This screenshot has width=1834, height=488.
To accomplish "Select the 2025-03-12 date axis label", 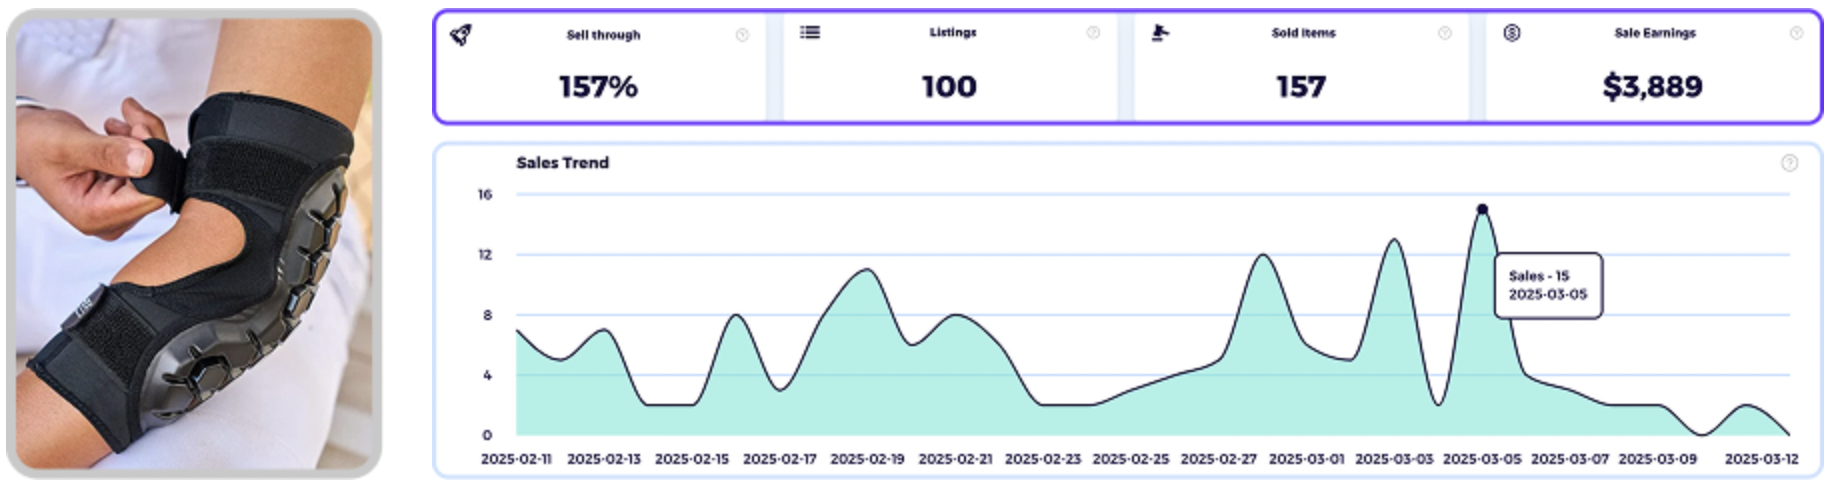I will [1761, 459].
